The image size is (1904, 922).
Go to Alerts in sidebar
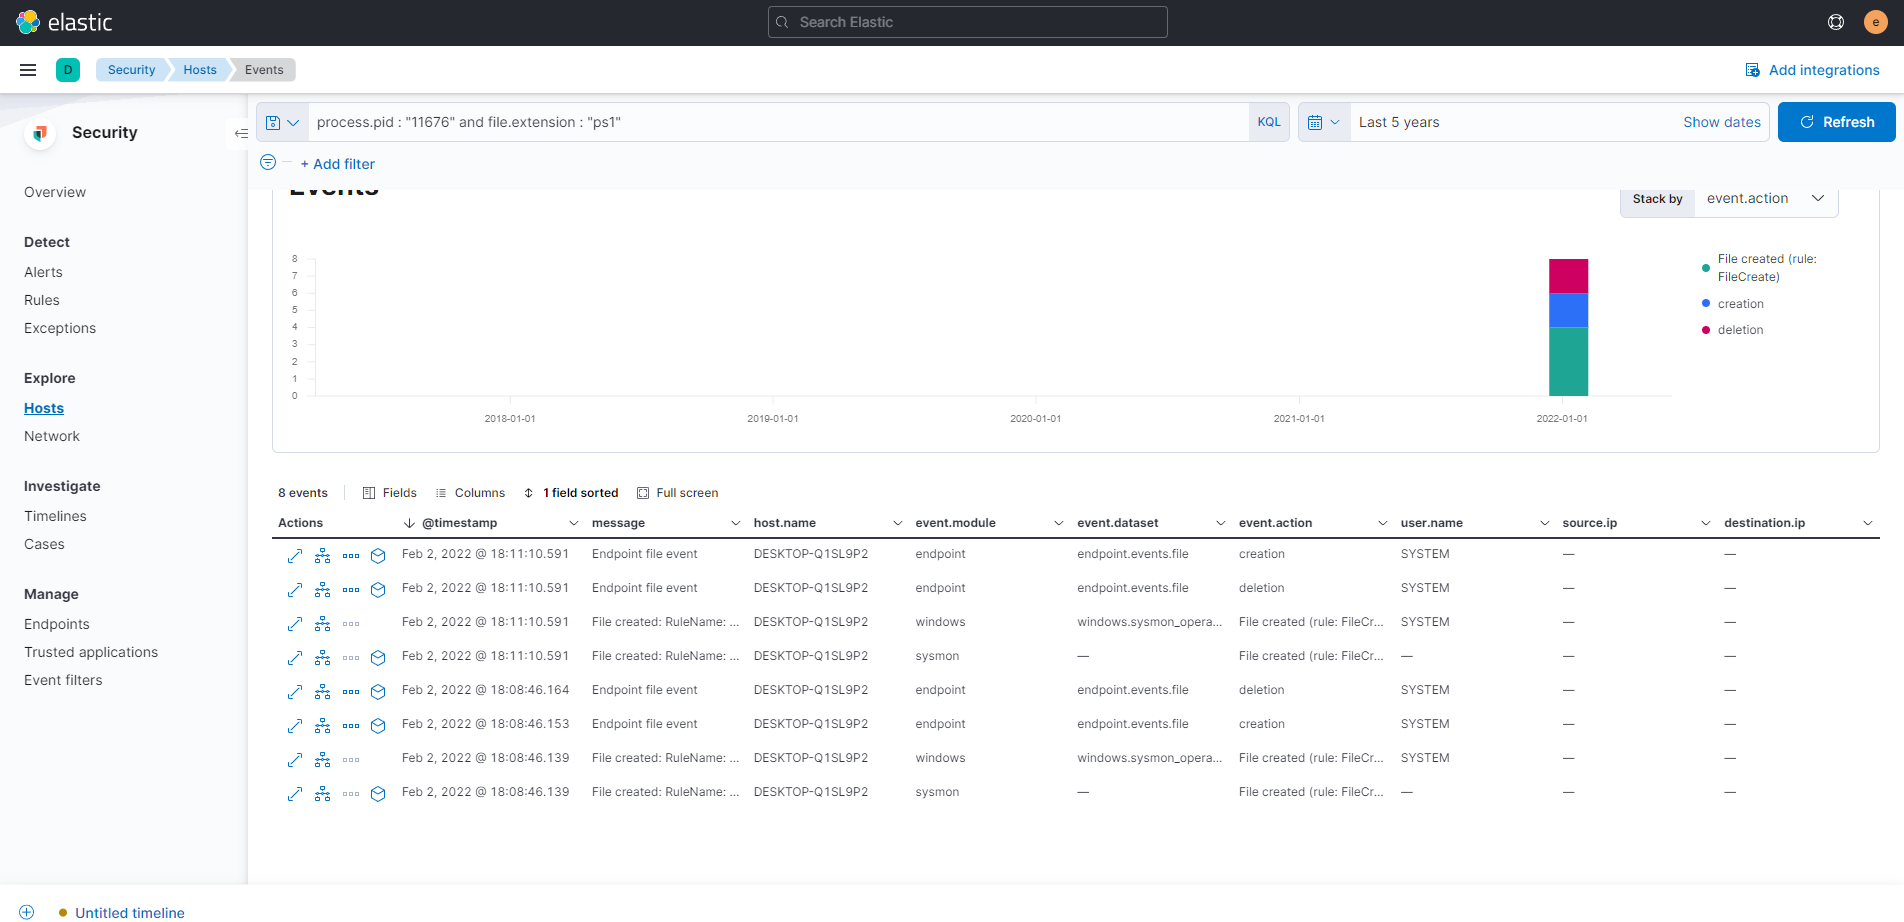[x=43, y=272]
